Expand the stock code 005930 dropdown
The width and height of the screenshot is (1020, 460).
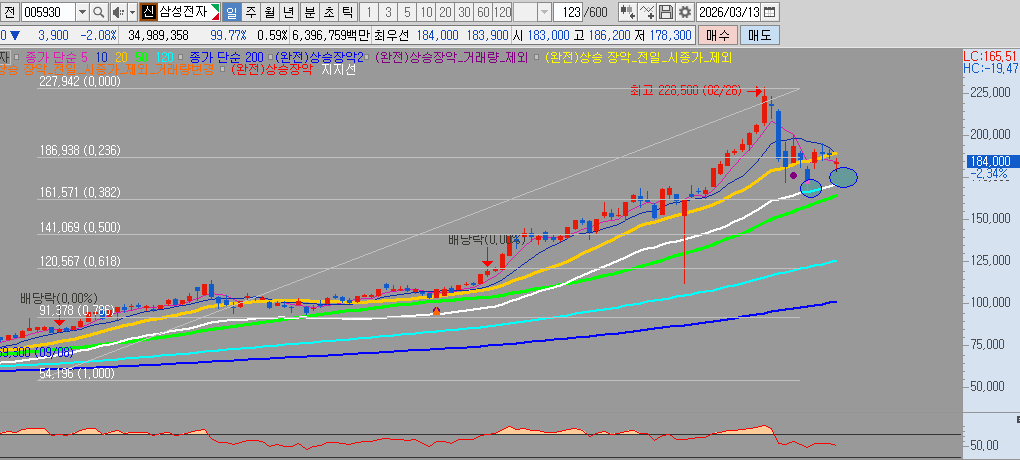coord(82,12)
